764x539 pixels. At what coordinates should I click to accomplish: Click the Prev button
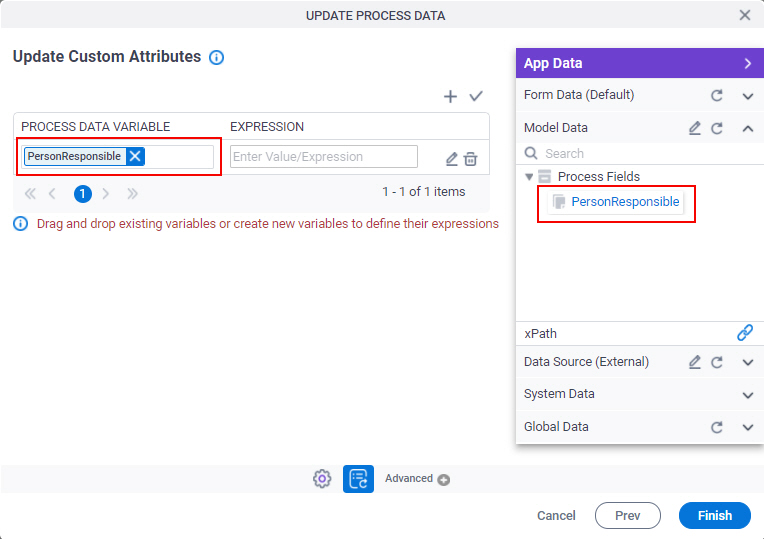tap(628, 515)
